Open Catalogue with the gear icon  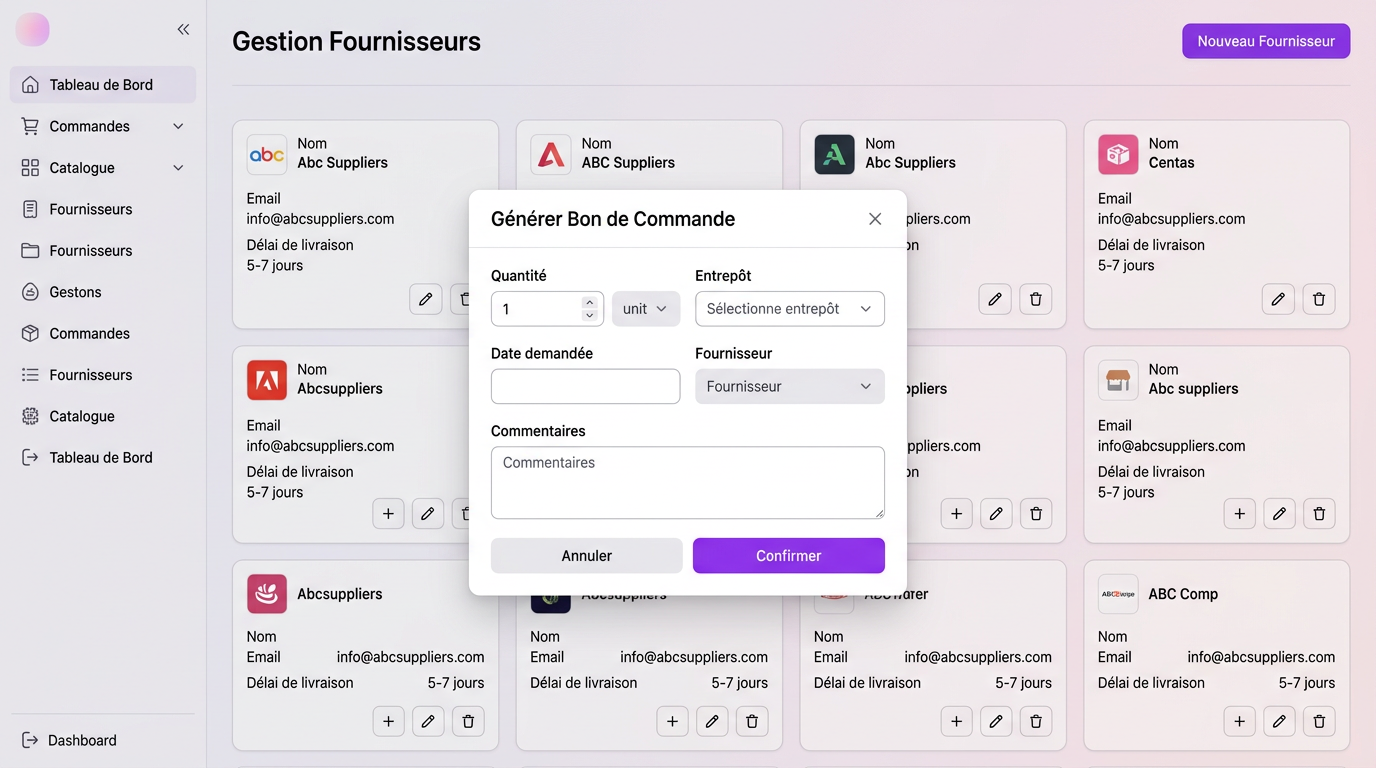[x=103, y=416]
